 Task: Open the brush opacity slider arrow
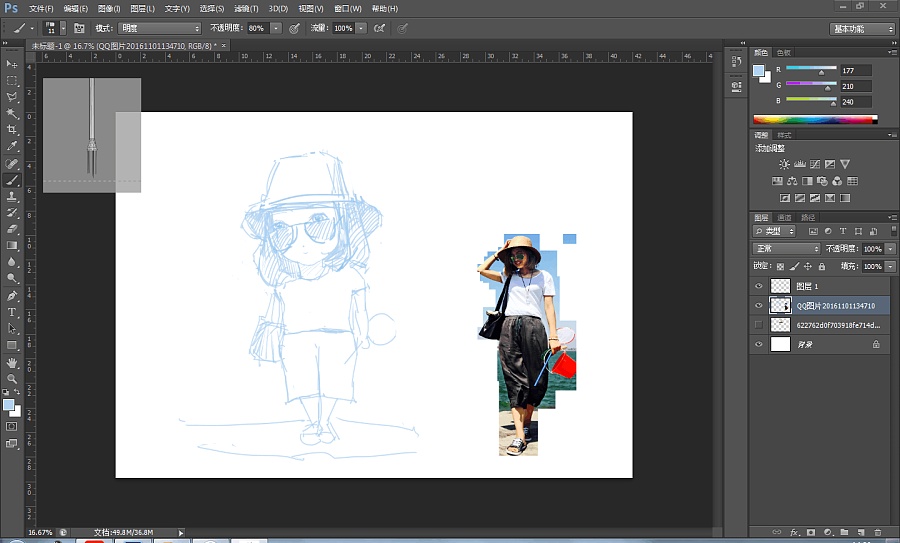[276, 28]
